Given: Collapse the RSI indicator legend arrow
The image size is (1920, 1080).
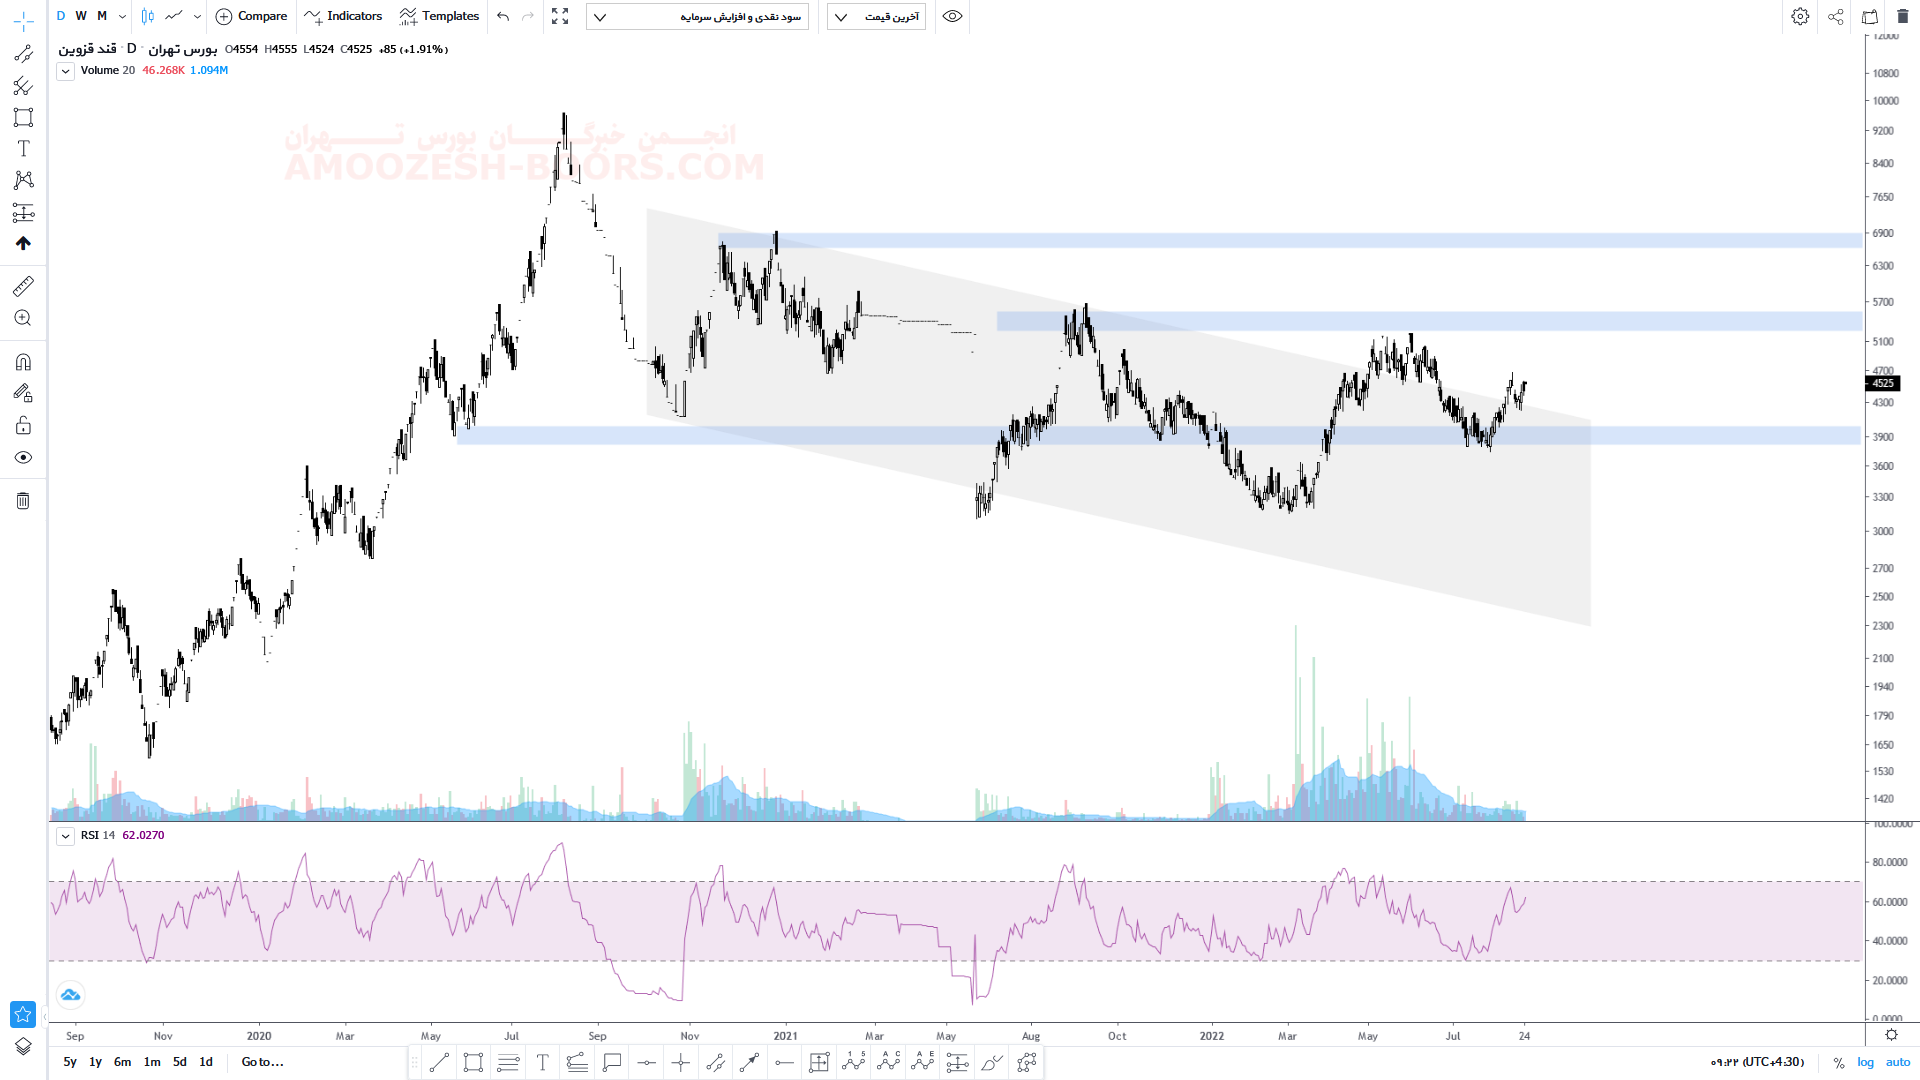Looking at the screenshot, I should coord(65,836).
